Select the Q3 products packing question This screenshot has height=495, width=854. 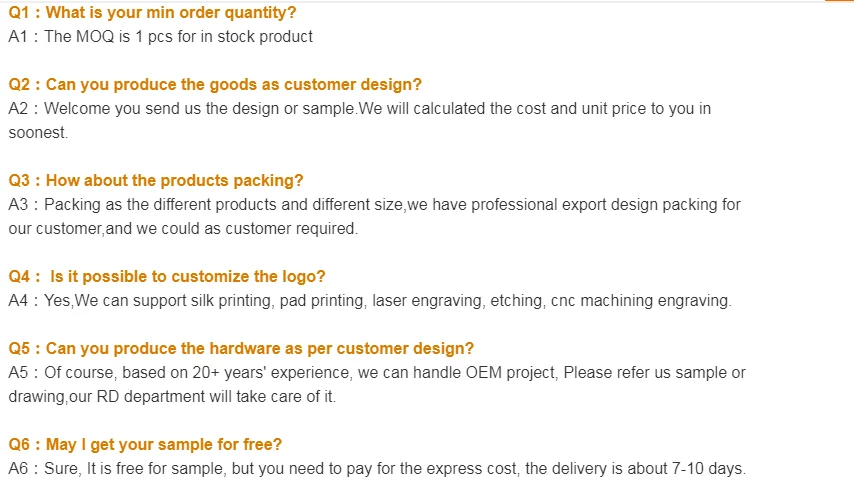tap(156, 180)
